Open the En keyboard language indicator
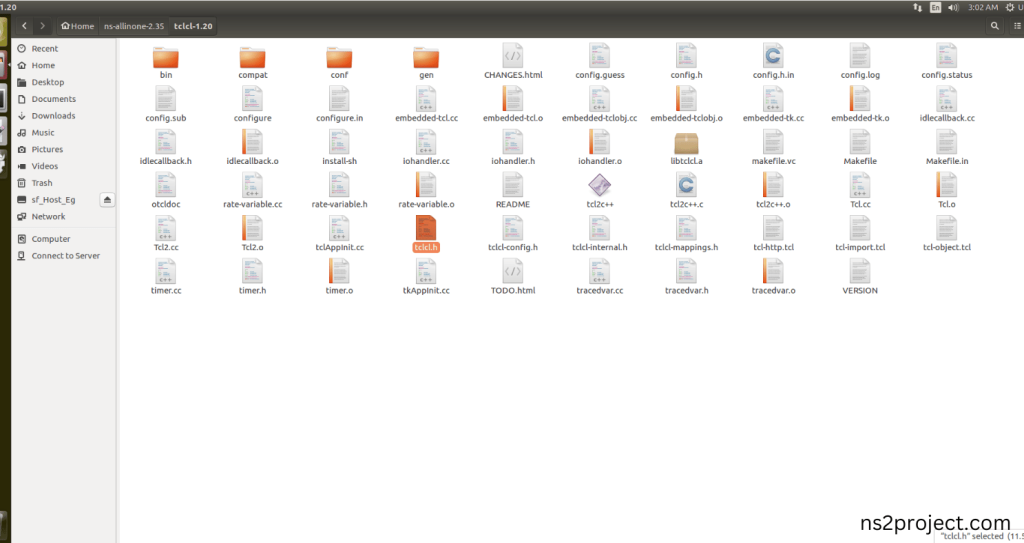Viewport: 1024px width, 543px height. (935, 7)
